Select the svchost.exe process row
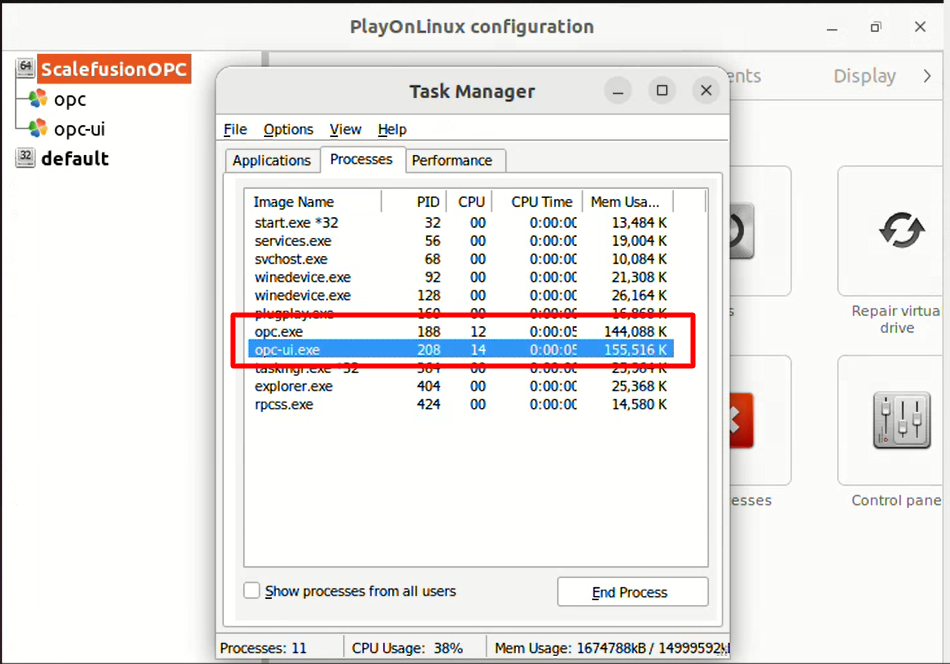The height and width of the screenshot is (664, 950). tap(460, 259)
